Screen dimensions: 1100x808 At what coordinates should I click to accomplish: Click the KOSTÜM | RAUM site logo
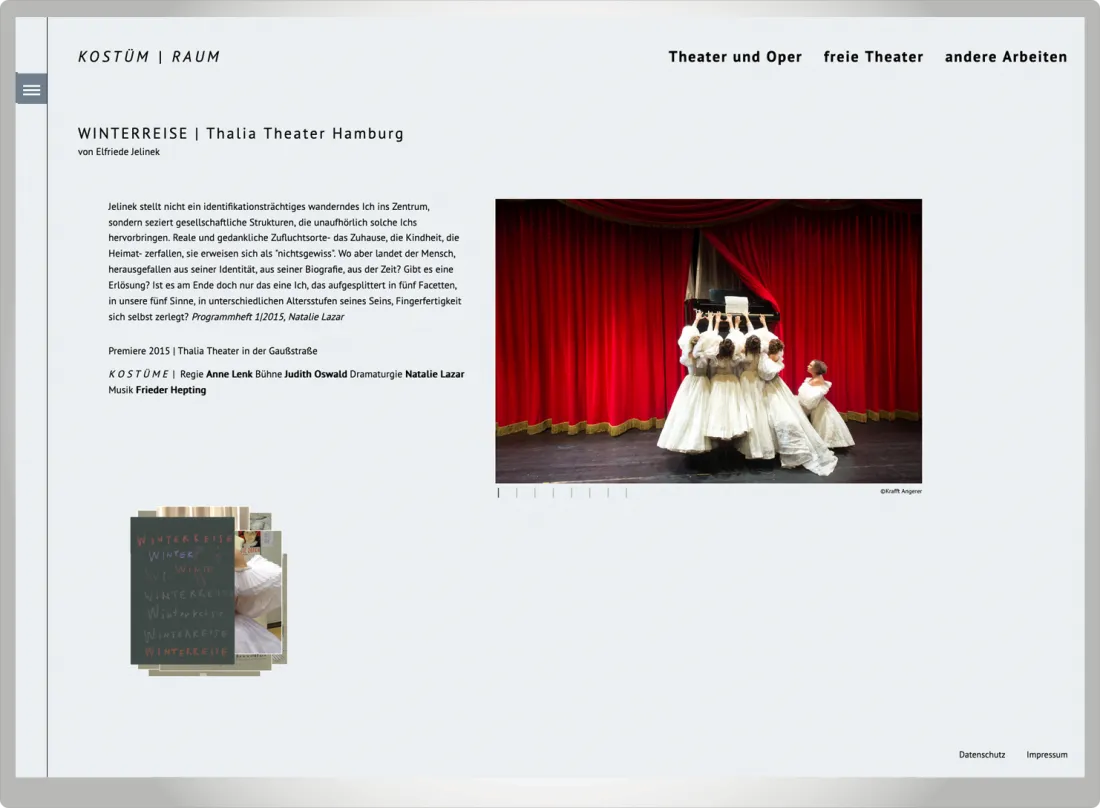148,57
